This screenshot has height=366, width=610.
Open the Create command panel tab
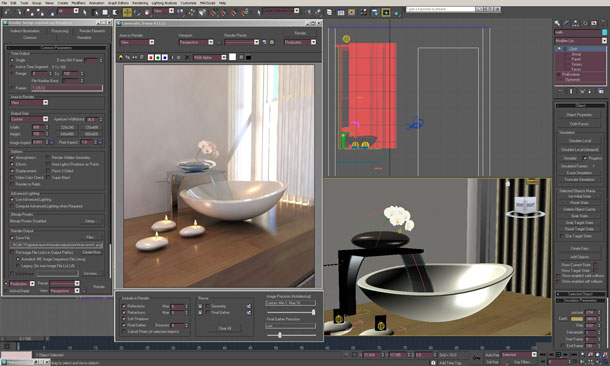point(557,23)
